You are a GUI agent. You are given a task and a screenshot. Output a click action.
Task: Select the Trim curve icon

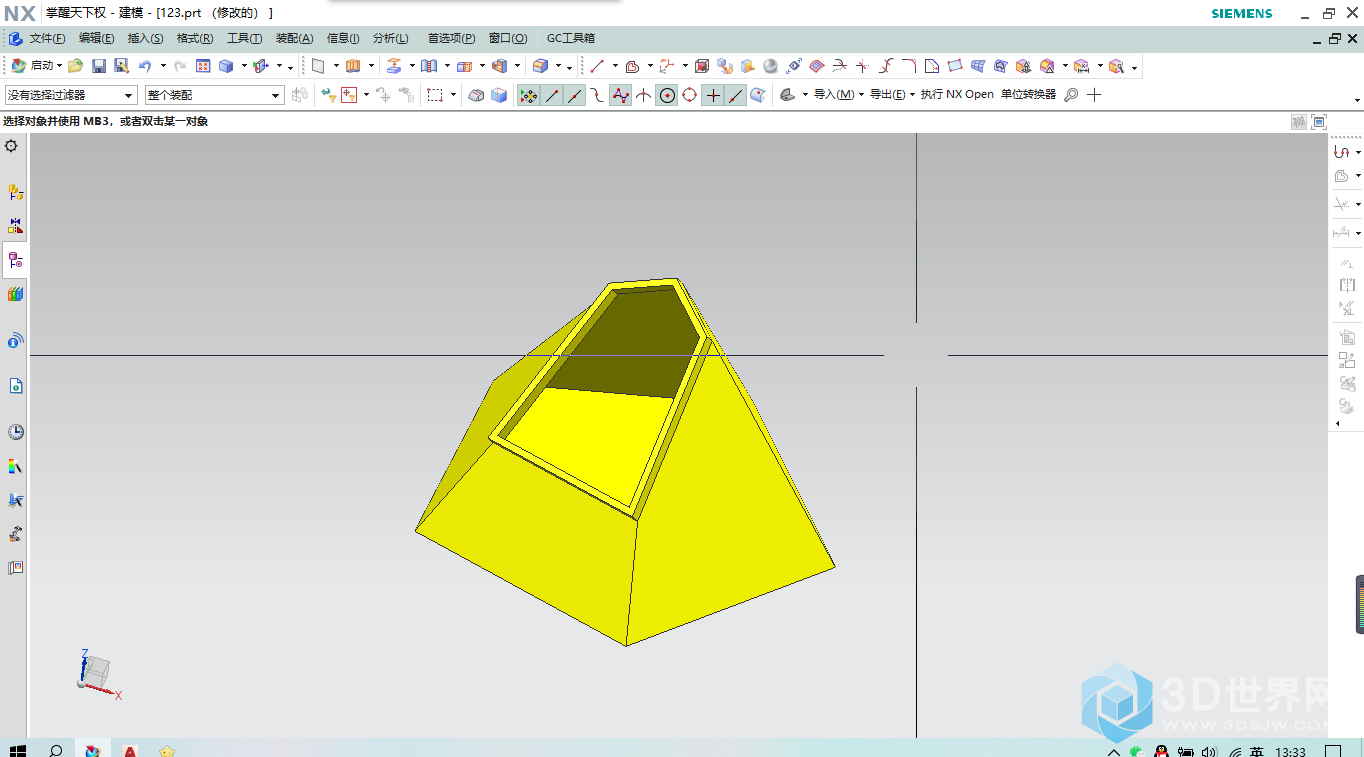[840, 66]
